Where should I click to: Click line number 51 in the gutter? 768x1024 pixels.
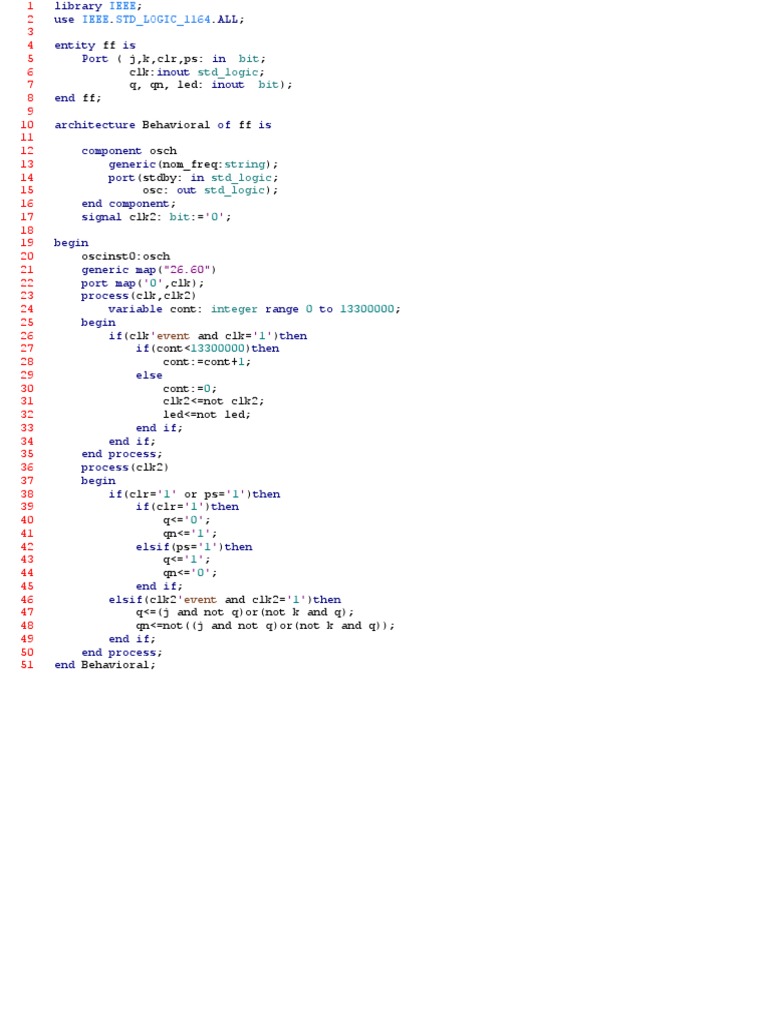27,665
